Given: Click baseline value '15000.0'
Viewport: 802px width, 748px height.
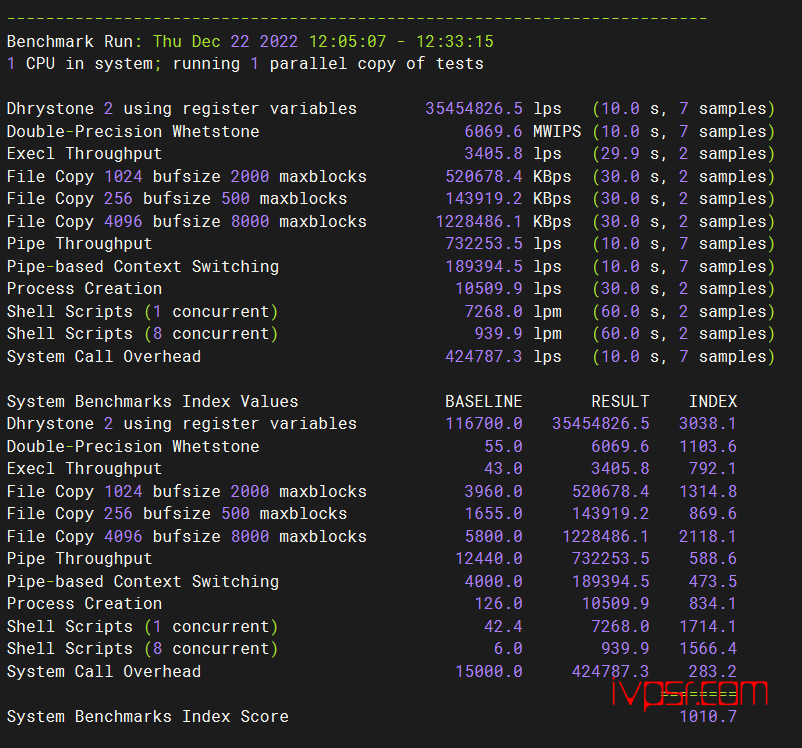Looking at the screenshot, I should point(488,672).
